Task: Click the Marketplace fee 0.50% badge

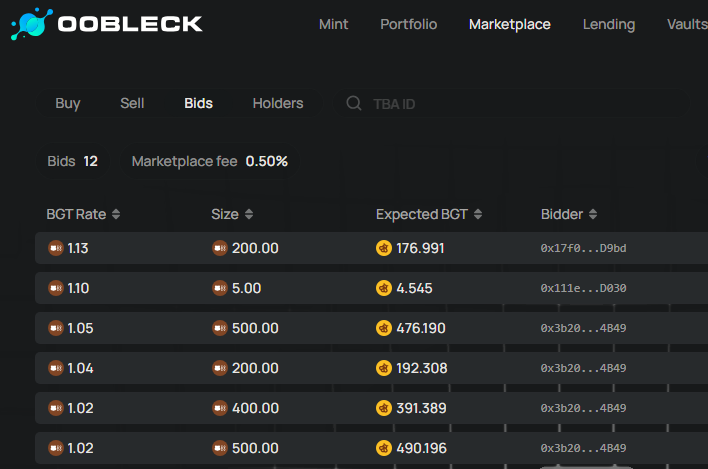Action: click(x=210, y=161)
